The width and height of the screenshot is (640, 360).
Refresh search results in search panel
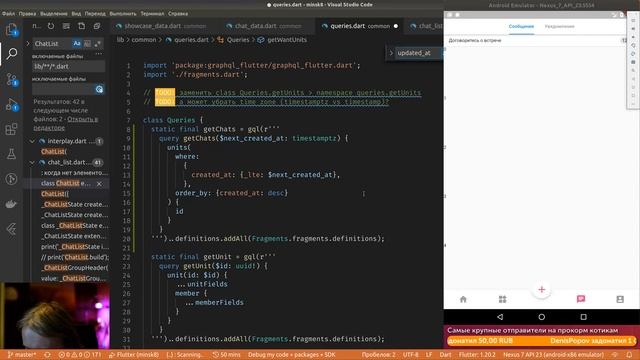point(51,26)
